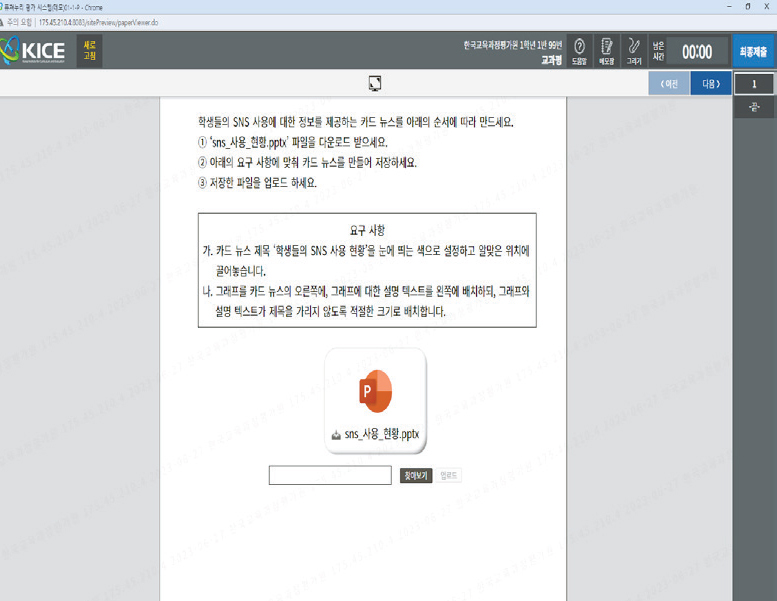Image resolution: width=777 pixels, height=601 pixels.
Task: Click the 찾아보기 browse button
Action: point(416,476)
